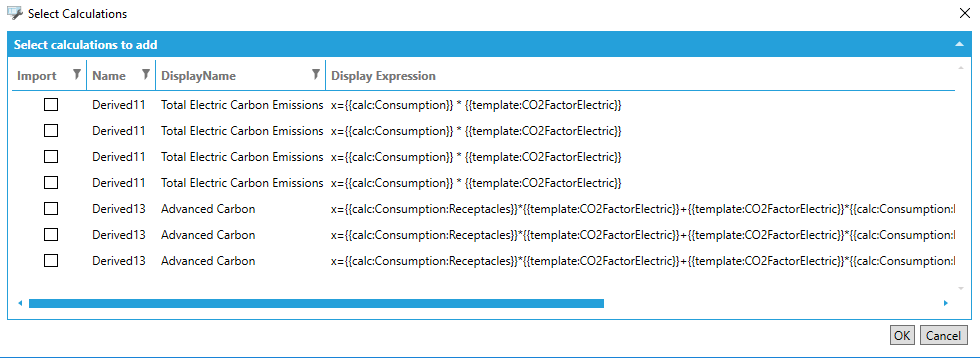Cancel the Select Calculations dialog
This screenshot has height=361, width=980.
(943, 335)
